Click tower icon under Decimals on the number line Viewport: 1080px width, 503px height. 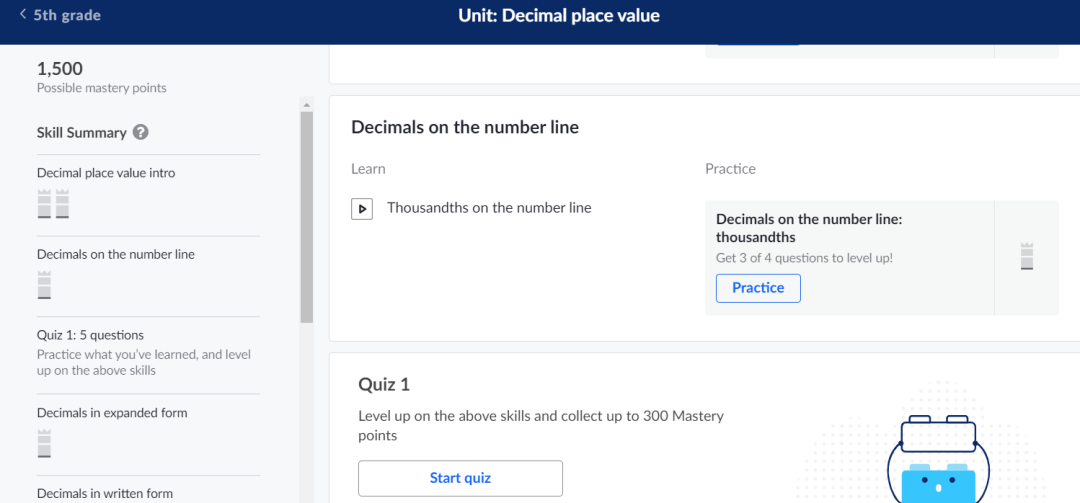click(x=44, y=285)
